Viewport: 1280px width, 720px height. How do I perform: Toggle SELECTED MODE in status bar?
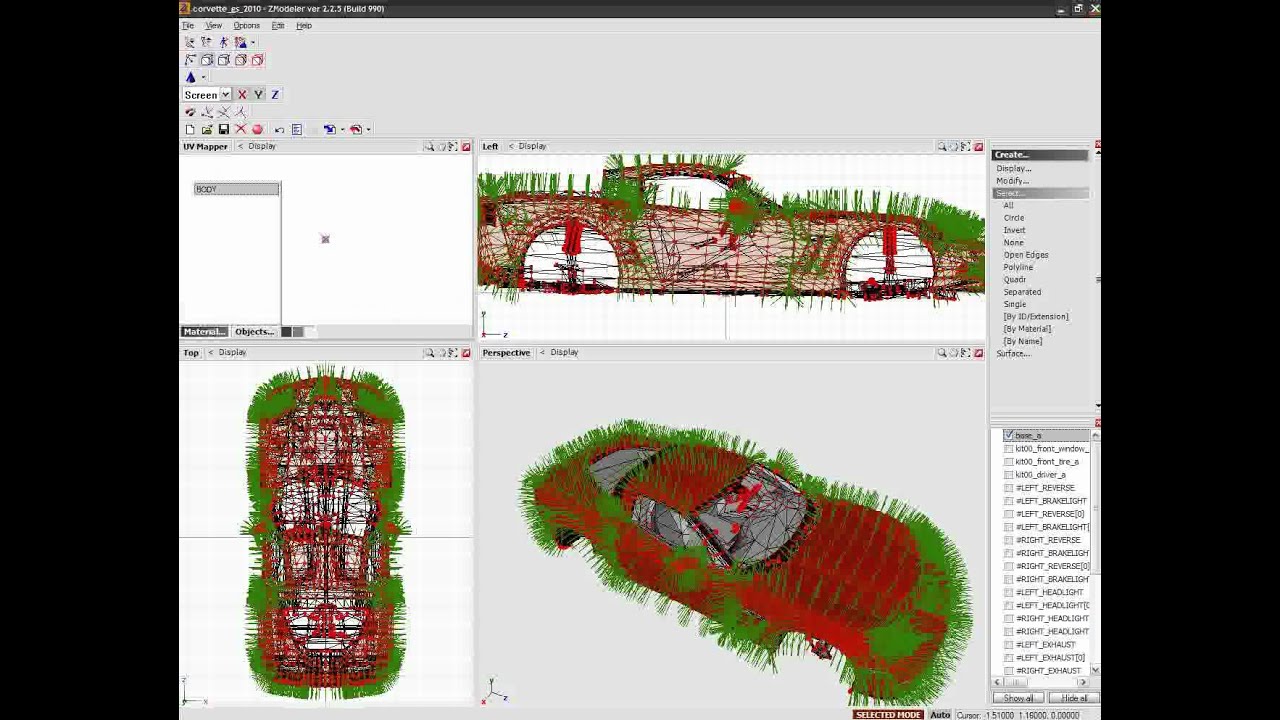pyautogui.click(x=887, y=715)
